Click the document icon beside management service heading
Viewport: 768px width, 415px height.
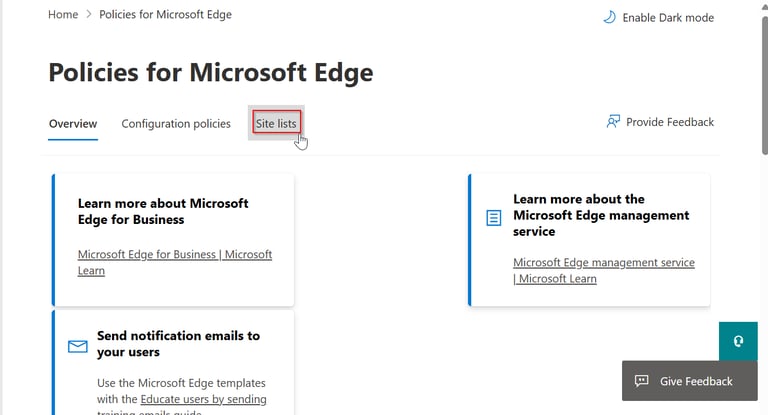[493, 216]
